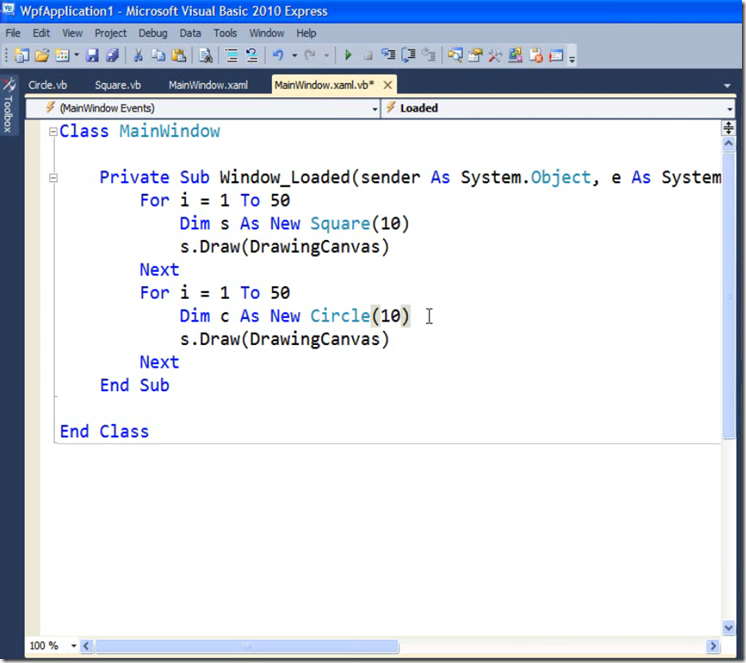Viewport: 746px width, 663px height.
Task: Click the Copy icon in toolbar
Action: (x=158, y=56)
